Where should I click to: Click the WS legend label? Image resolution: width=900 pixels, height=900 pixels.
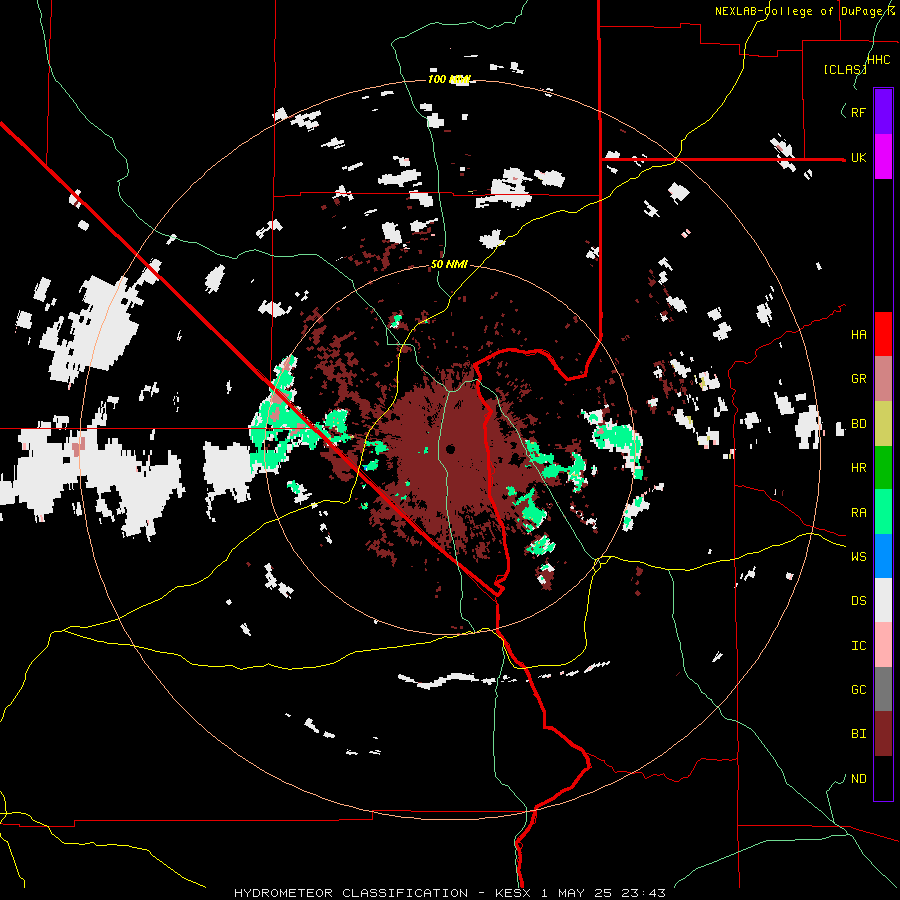[x=859, y=557]
